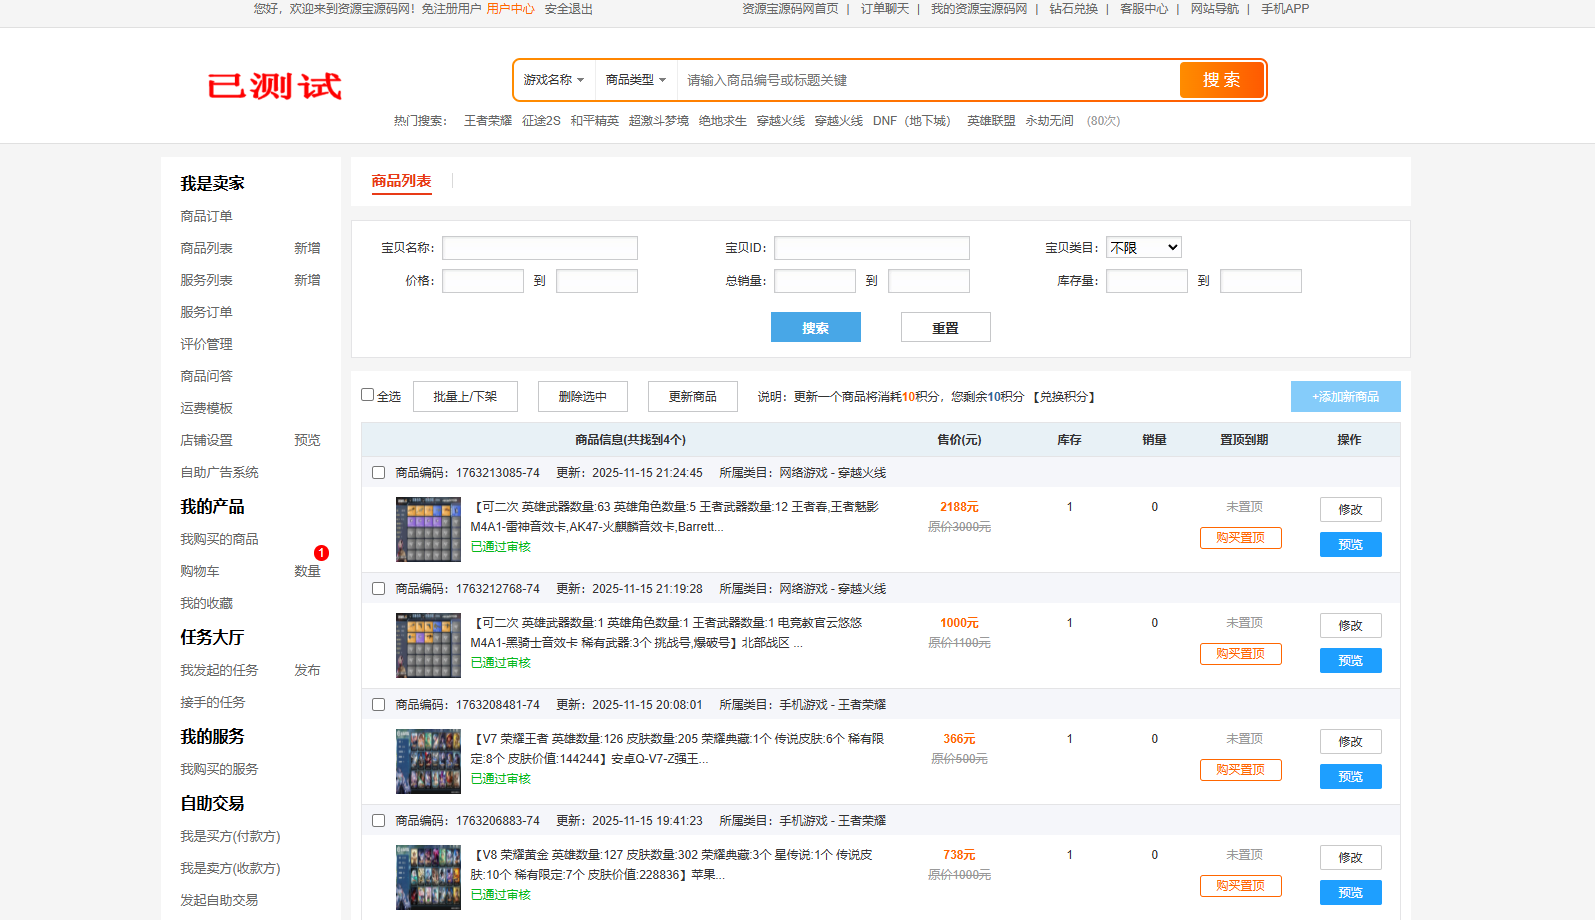Focus the 宝贝名称 input field
The height and width of the screenshot is (920, 1595).
(x=540, y=248)
